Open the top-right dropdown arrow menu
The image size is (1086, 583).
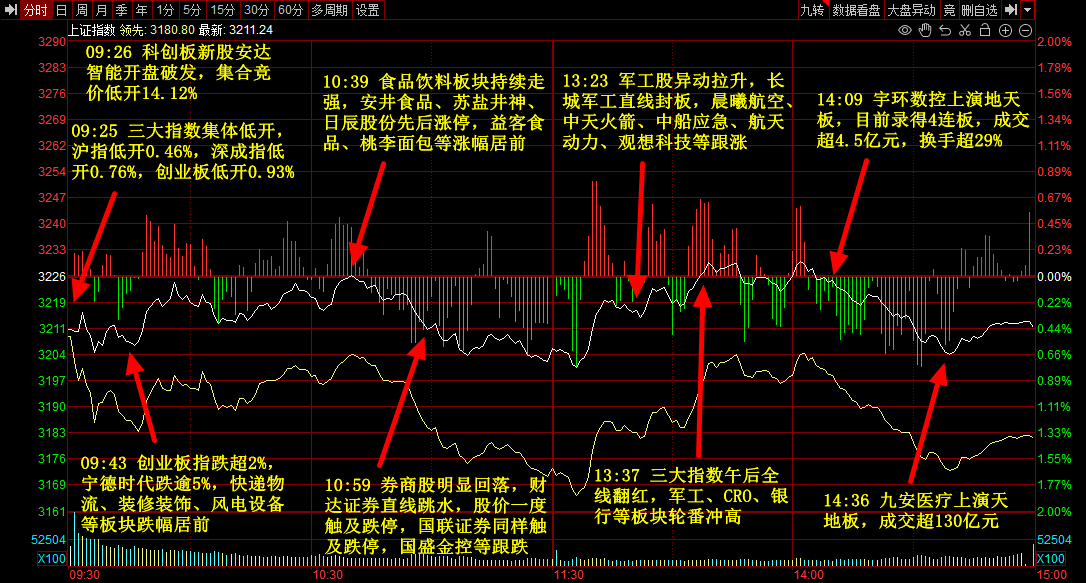point(1028,10)
